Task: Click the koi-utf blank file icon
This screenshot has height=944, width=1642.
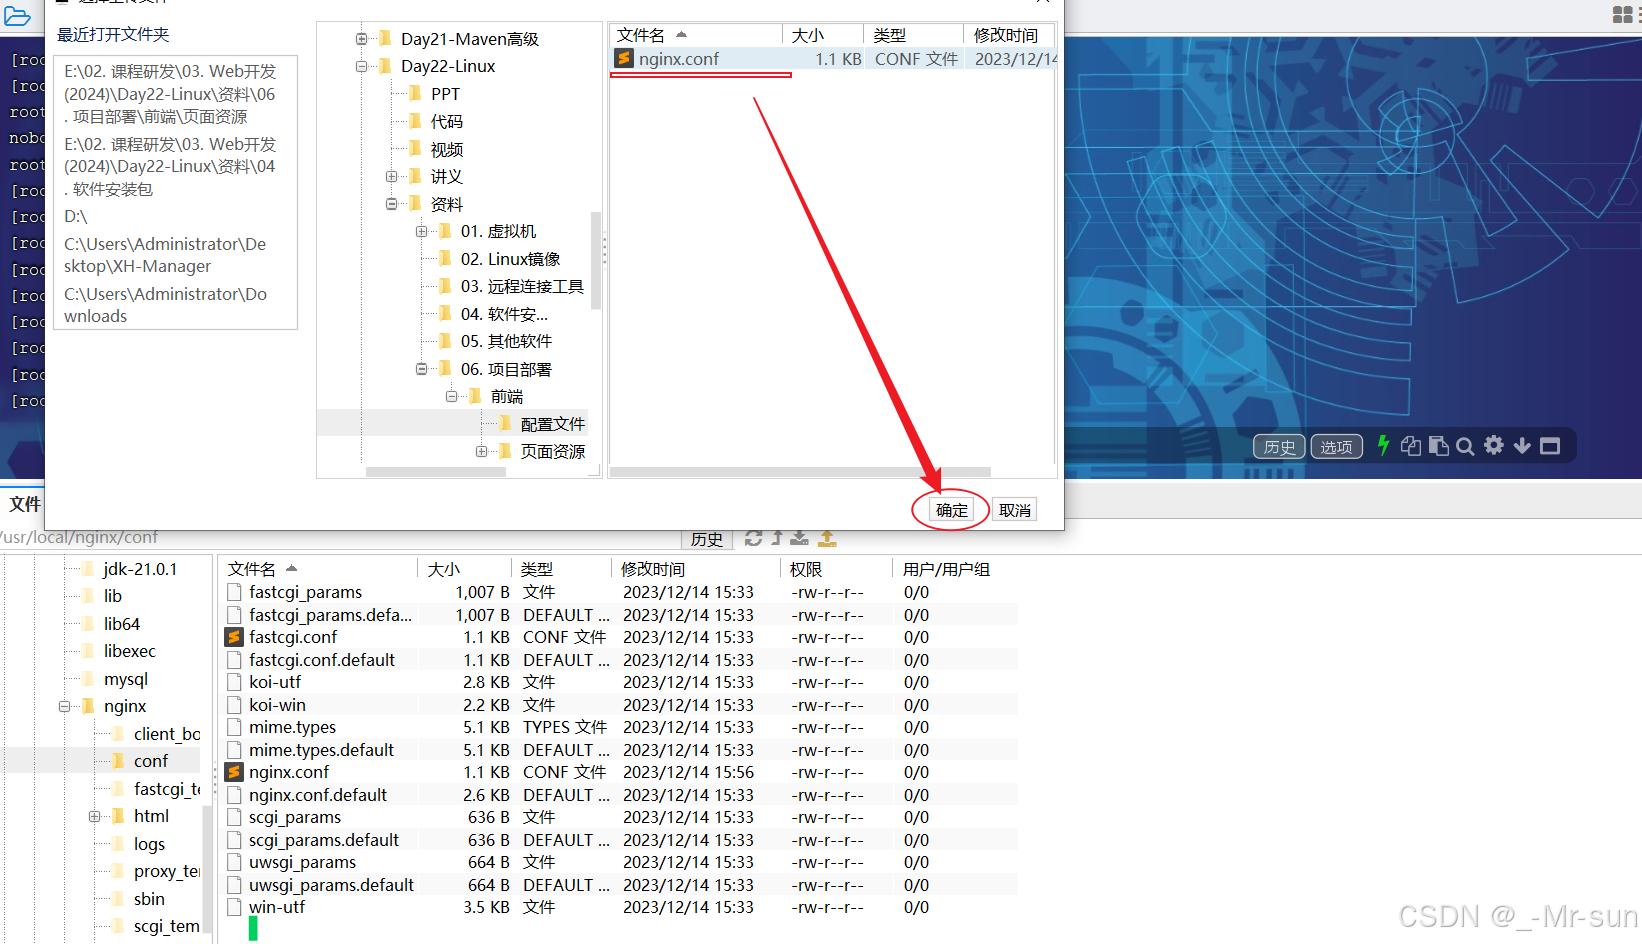Action: tap(235, 682)
